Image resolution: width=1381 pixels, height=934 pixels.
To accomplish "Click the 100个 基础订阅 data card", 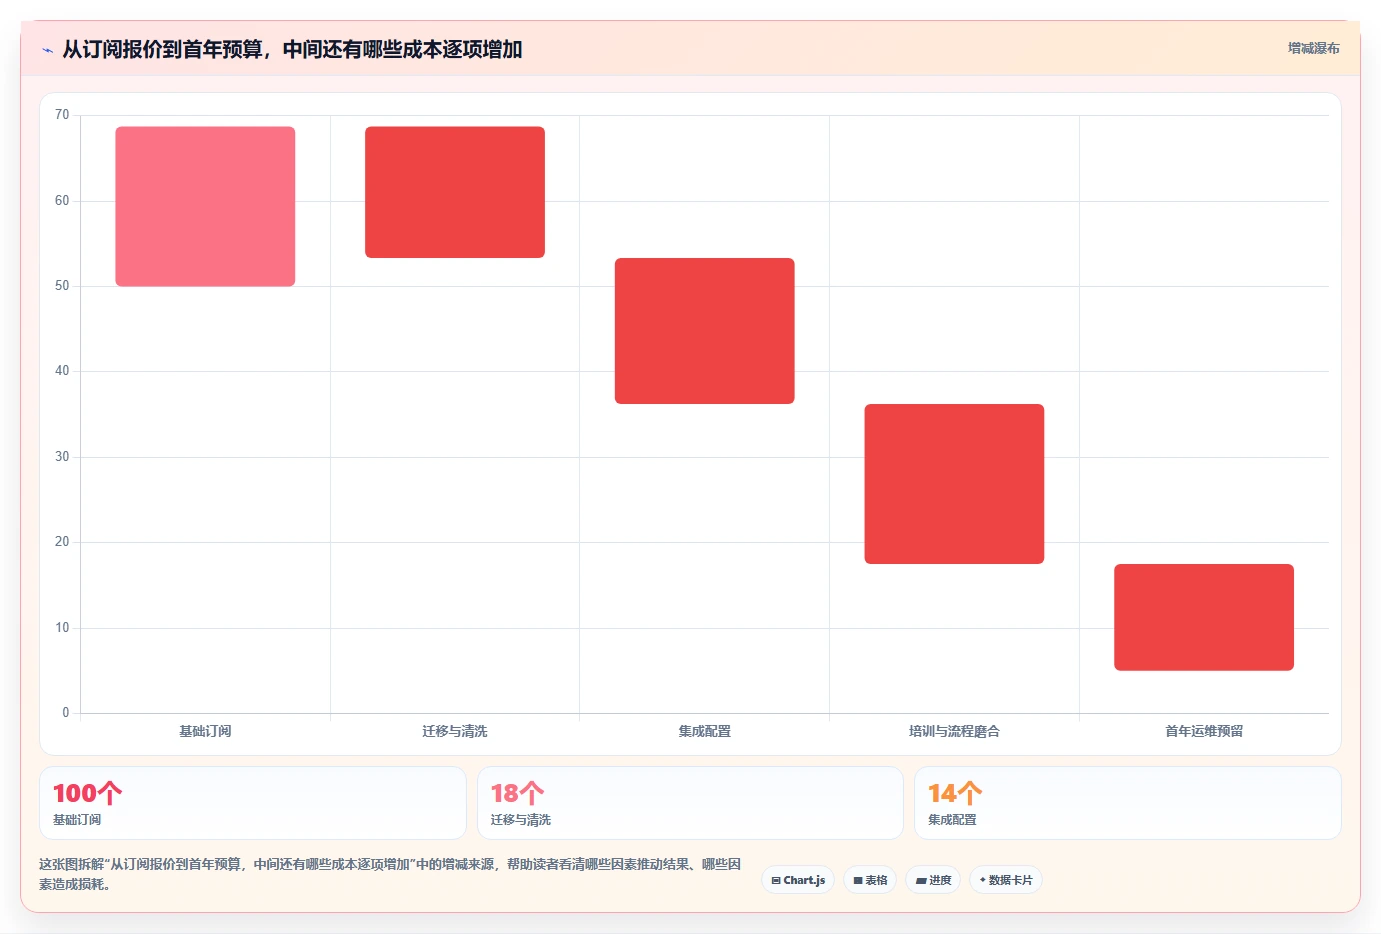I will point(253,803).
